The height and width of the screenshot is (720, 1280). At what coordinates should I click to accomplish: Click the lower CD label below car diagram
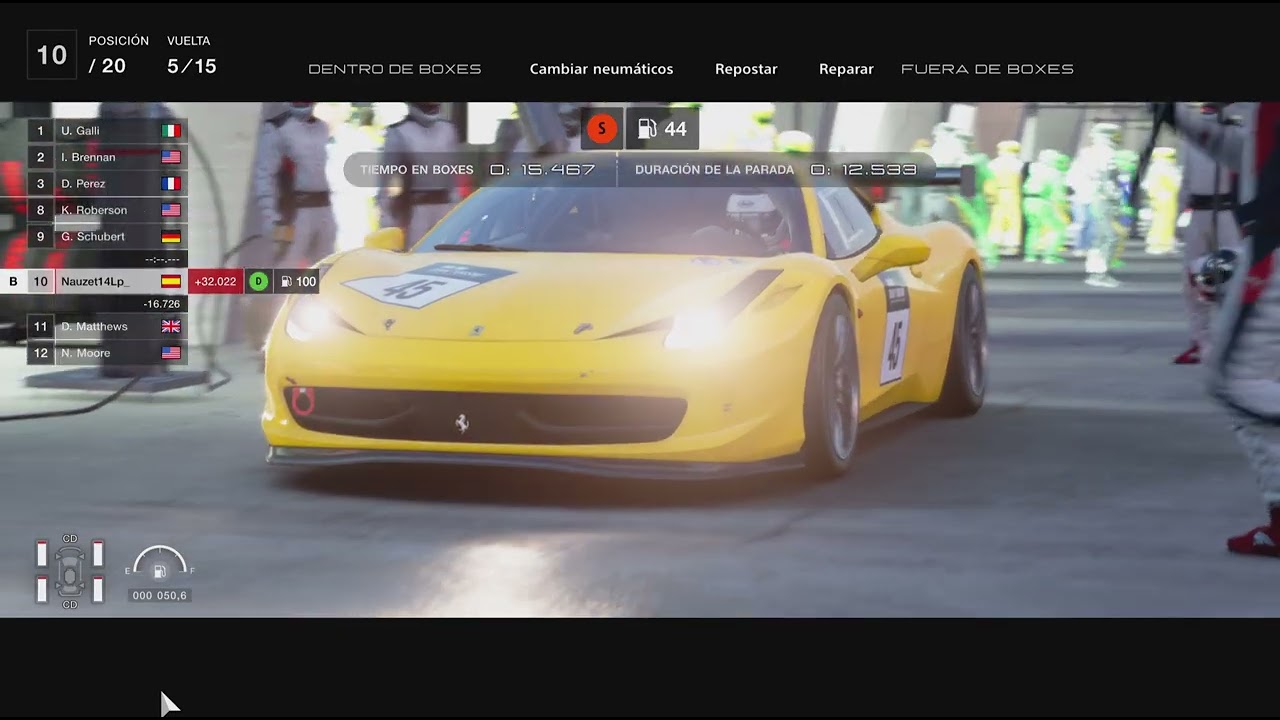click(70, 605)
